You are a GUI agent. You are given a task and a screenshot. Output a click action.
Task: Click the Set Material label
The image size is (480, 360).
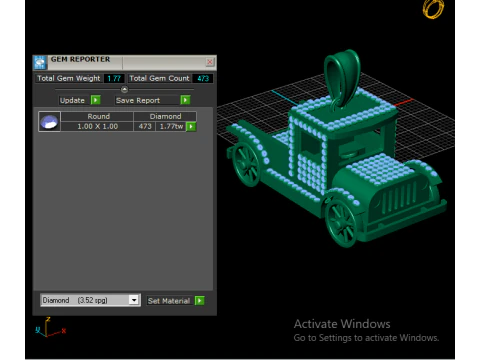[169, 301]
